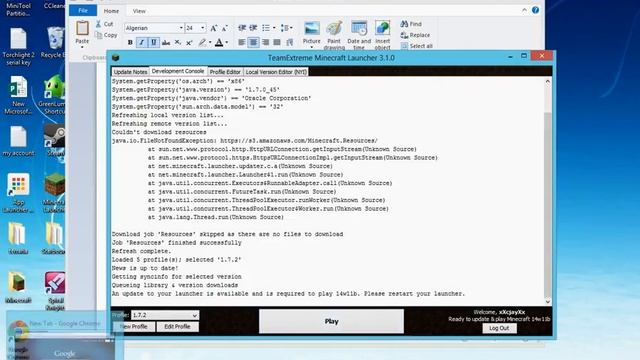Toggle strikethrough formatting in WordPad
This screenshot has height=360, width=640.
(x=166, y=42)
